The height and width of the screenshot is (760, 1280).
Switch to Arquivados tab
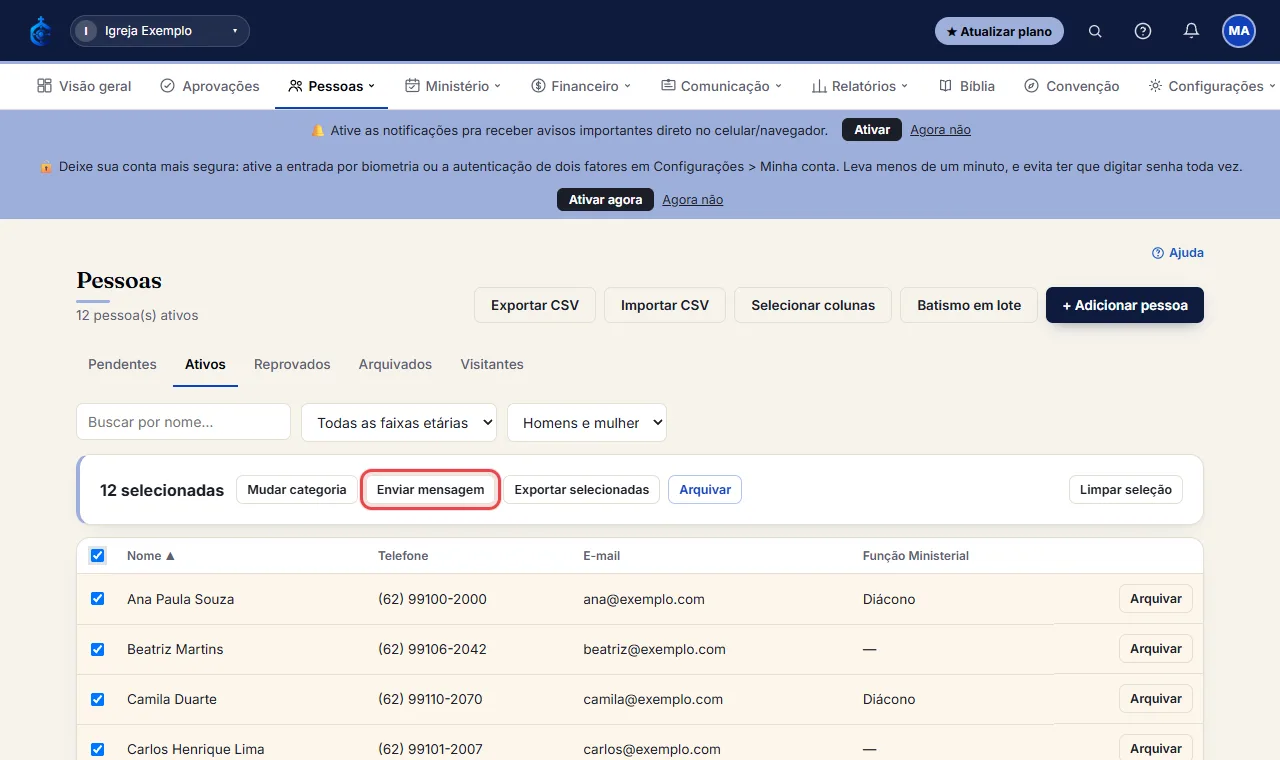tap(395, 364)
